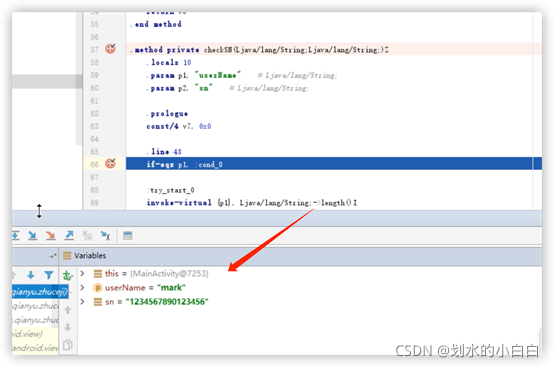
Task: Click the sn variable list icon
Action: 98,302
